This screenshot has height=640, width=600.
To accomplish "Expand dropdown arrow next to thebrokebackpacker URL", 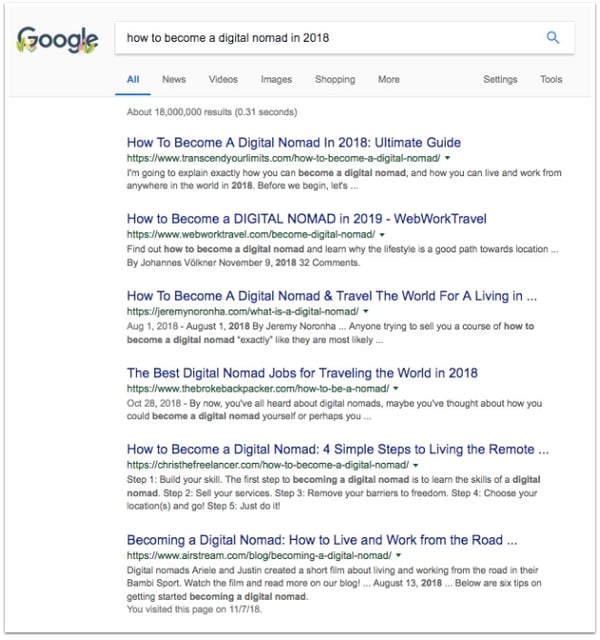I will 396,389.
